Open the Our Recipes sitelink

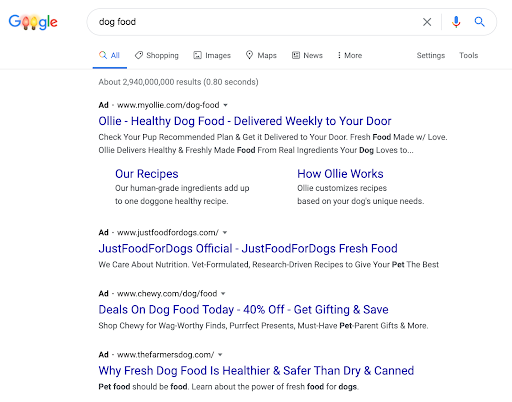[147, 174]
